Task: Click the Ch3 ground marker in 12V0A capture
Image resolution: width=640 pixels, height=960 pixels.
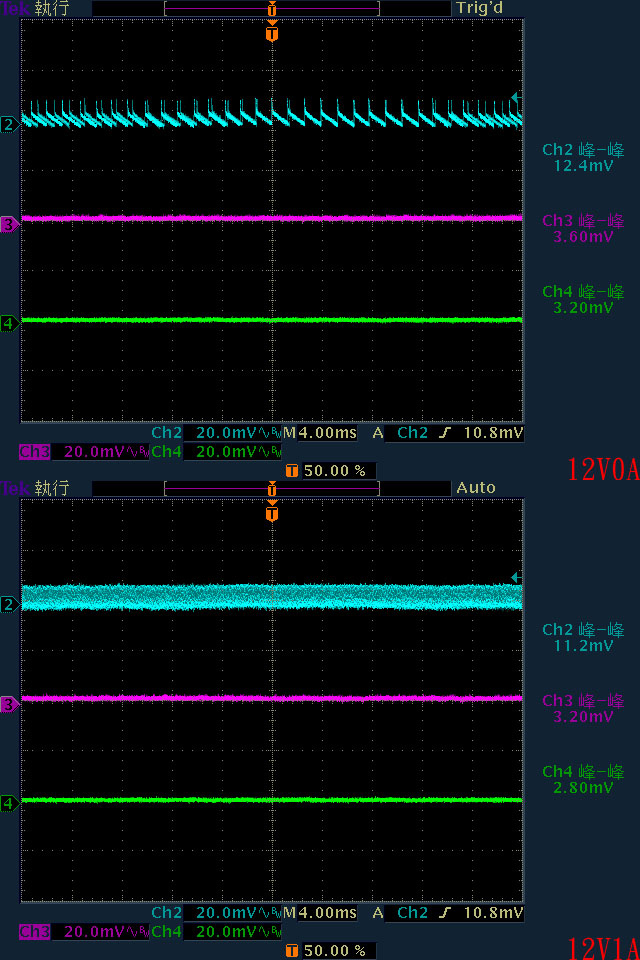Action: (x=9, y=225)
